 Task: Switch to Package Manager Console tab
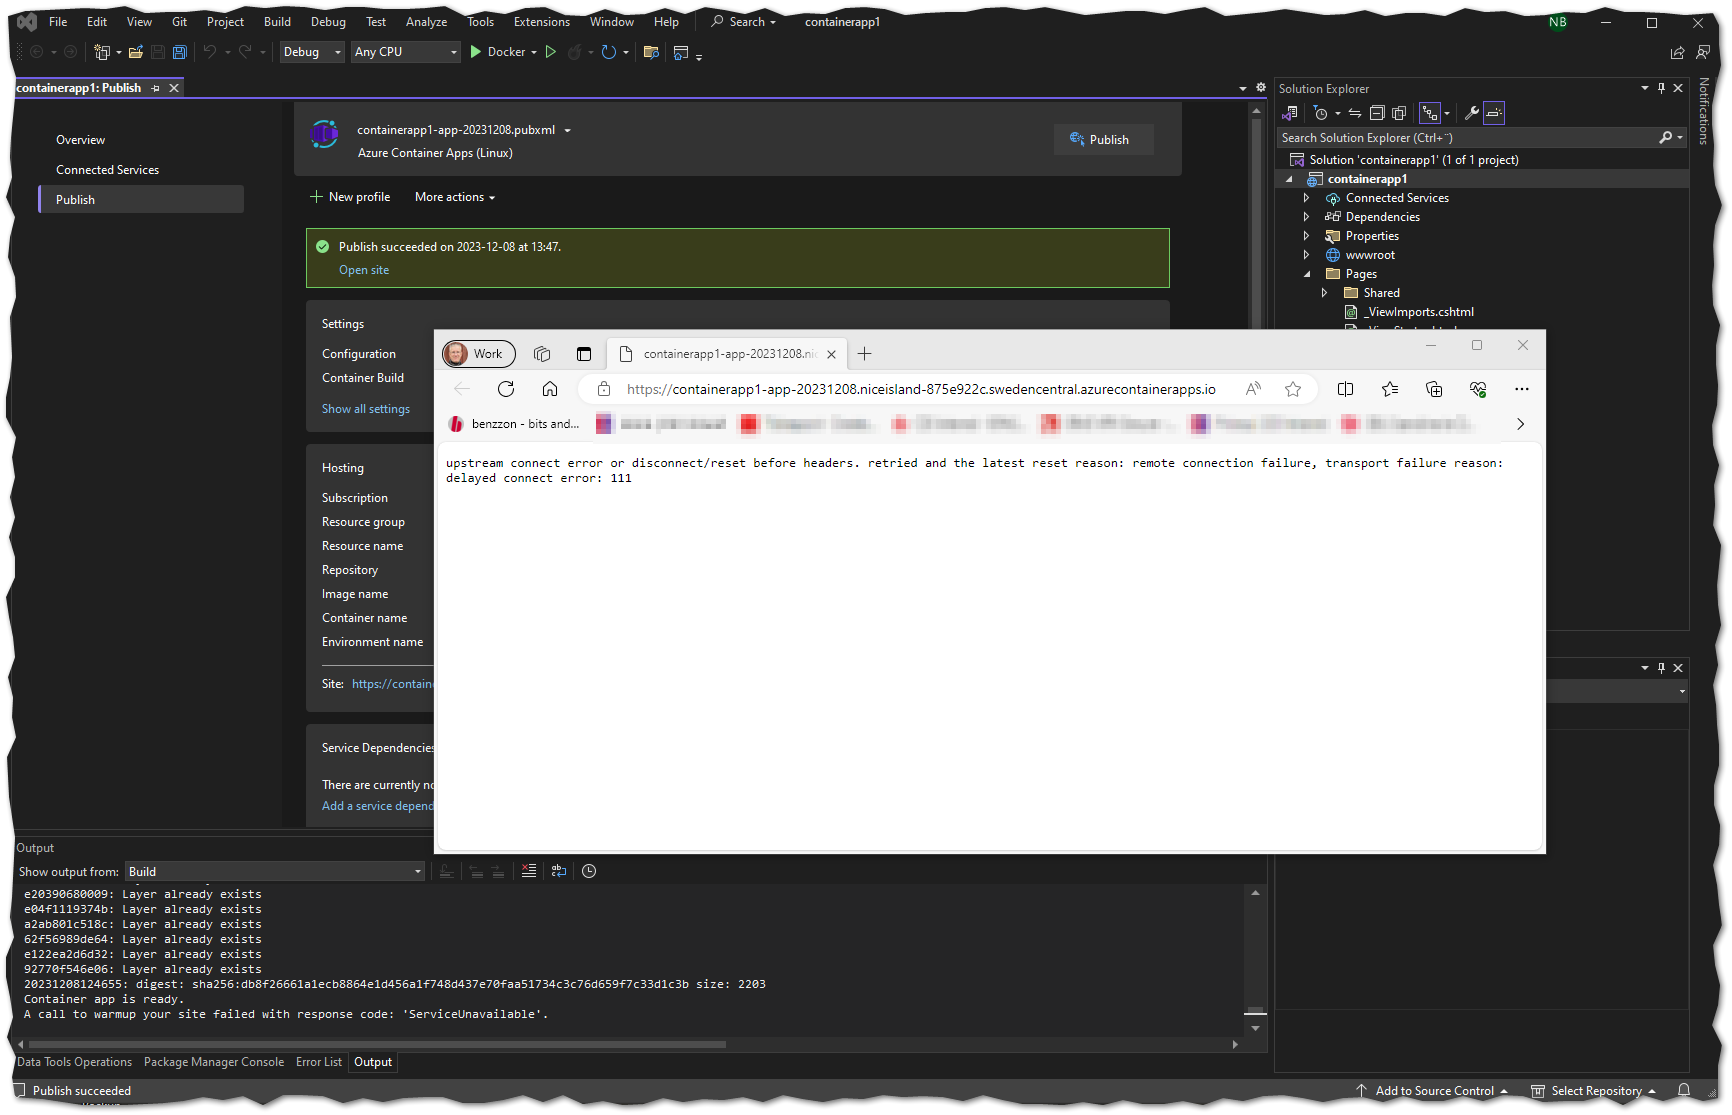(214, 1062)
